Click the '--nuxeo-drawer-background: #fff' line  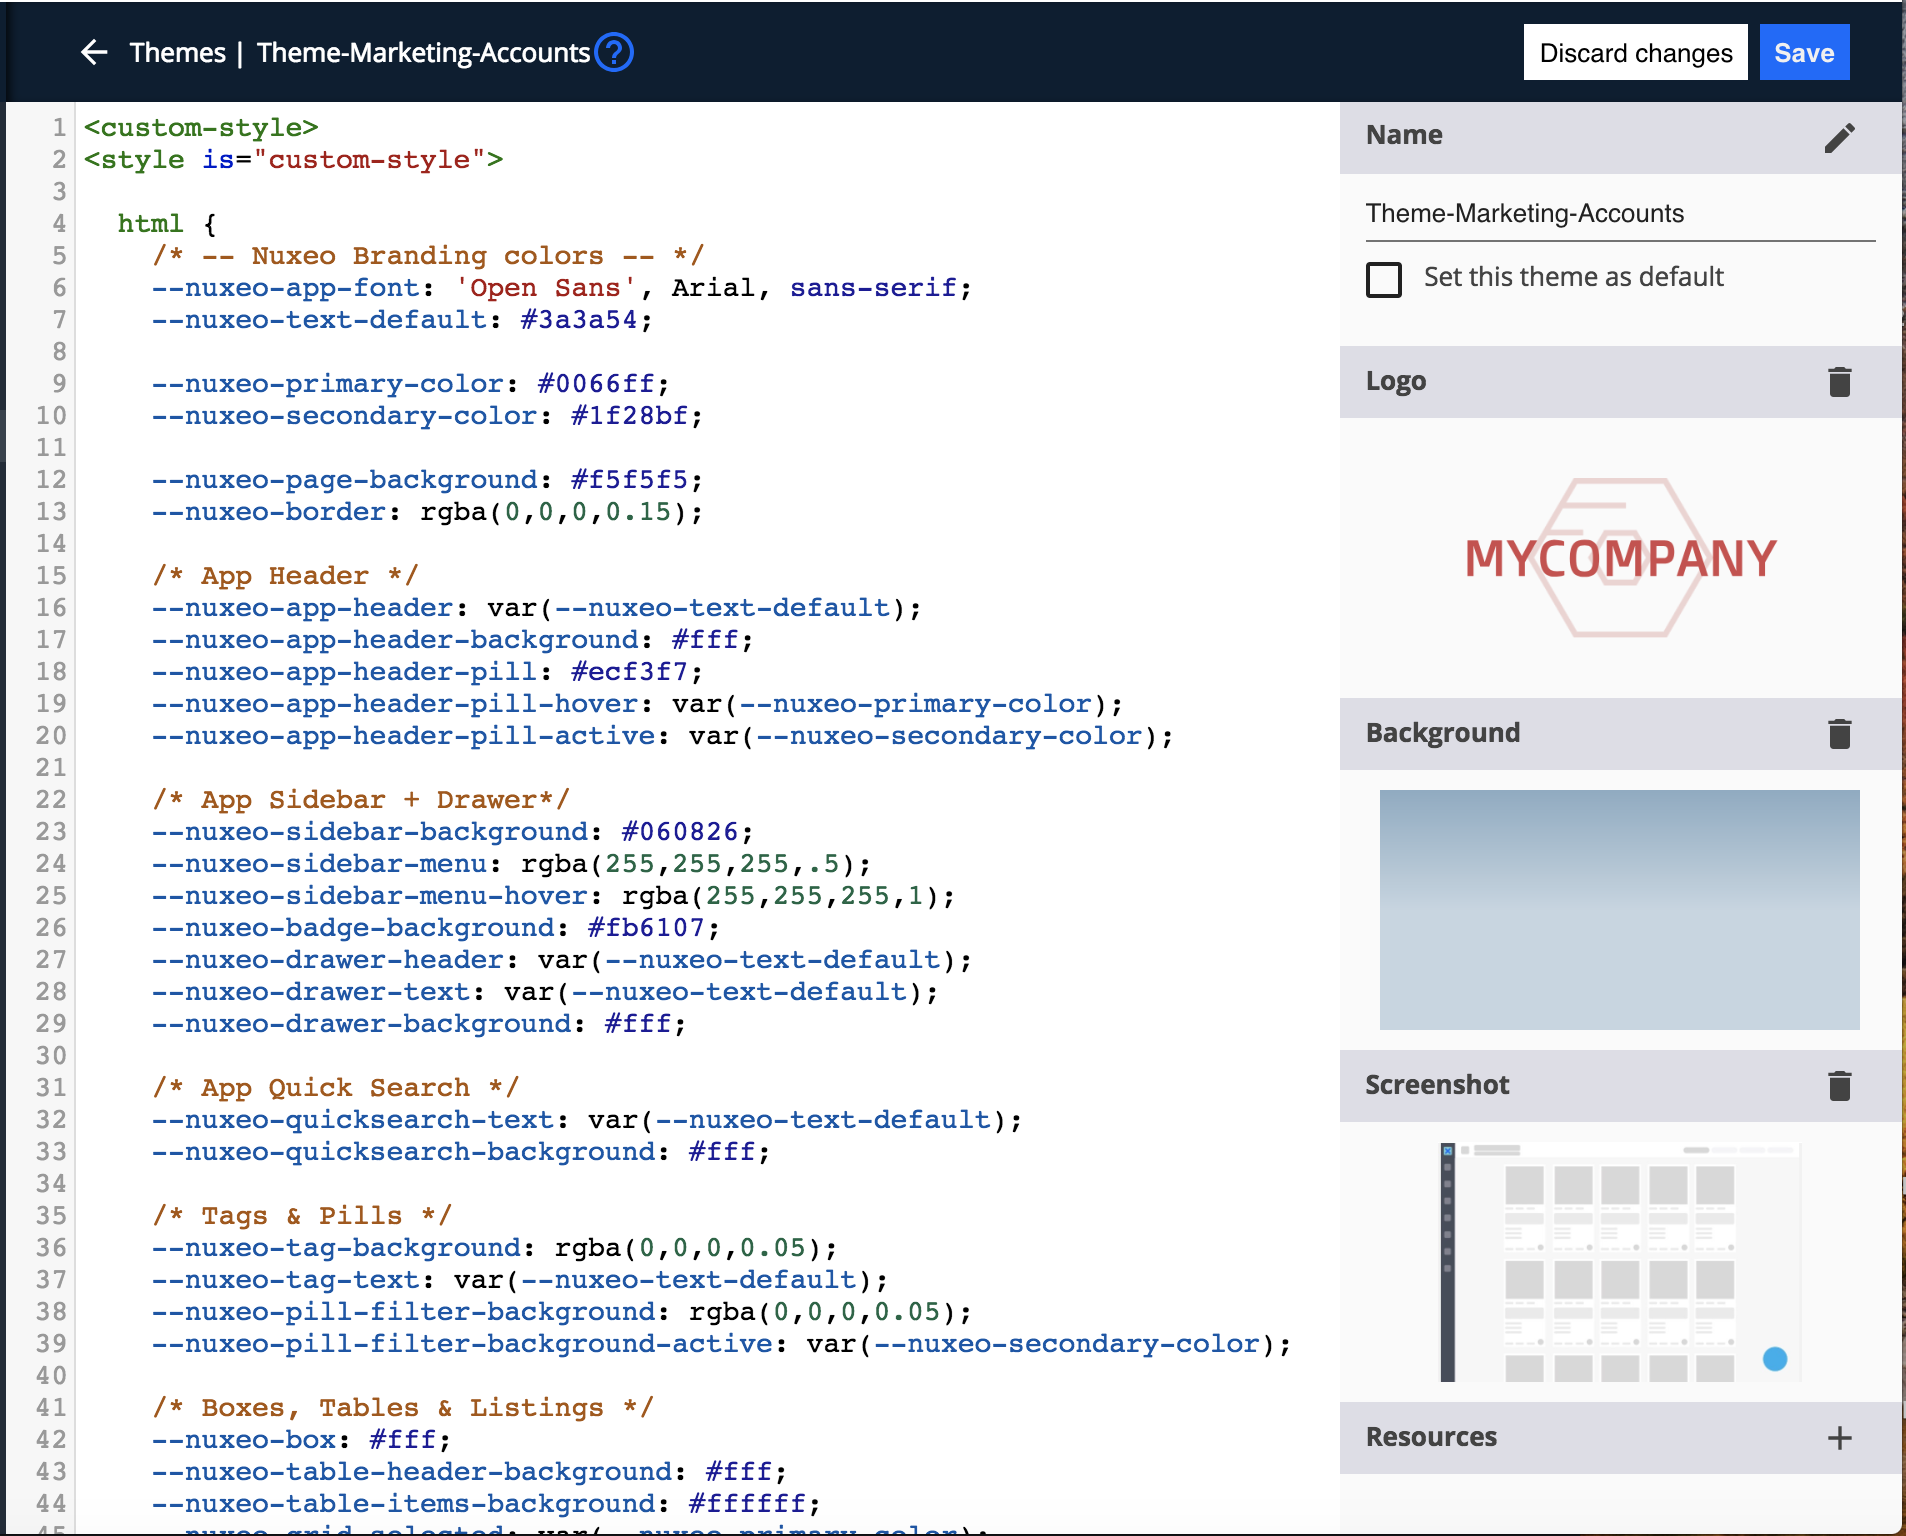click(x=419, y=1024)
